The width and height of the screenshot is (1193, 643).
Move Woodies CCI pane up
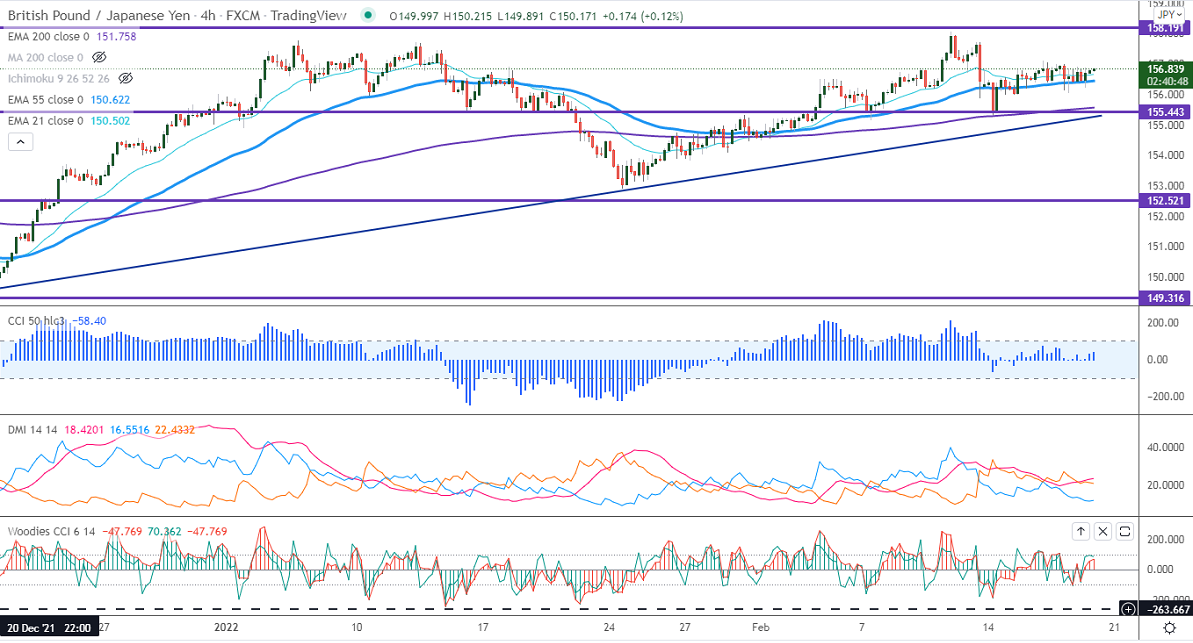pos(1080,531)
